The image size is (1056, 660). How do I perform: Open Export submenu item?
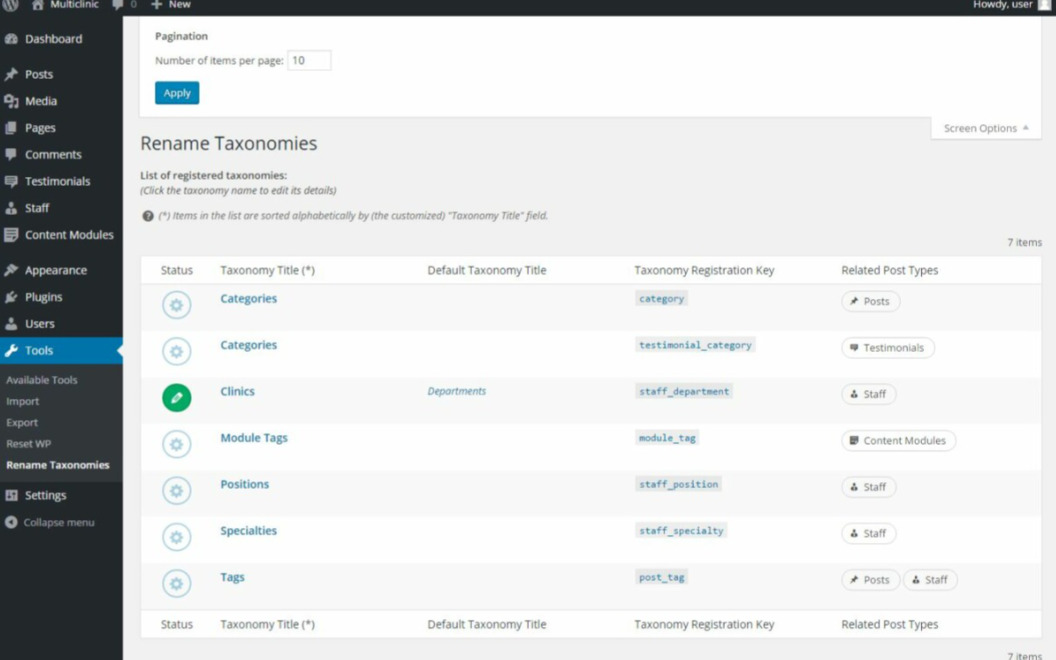[22, 423]
